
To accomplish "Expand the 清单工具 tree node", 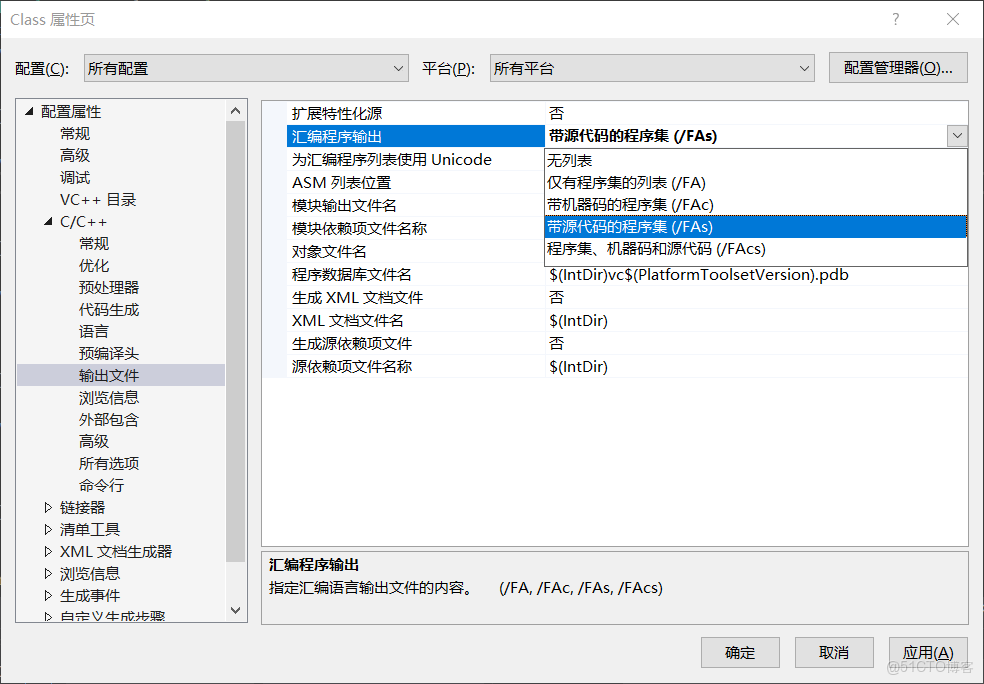I will [x=47, y=529].
